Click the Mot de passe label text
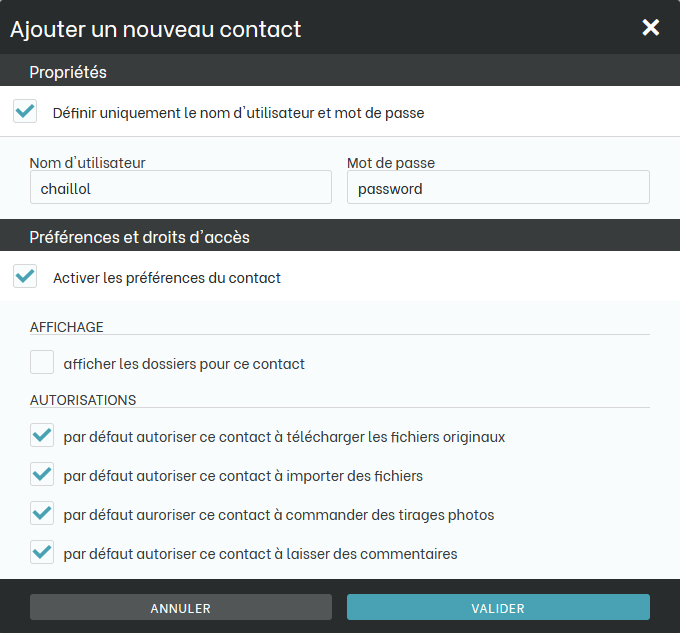This screenshot has width=680, height=633. 391,162
